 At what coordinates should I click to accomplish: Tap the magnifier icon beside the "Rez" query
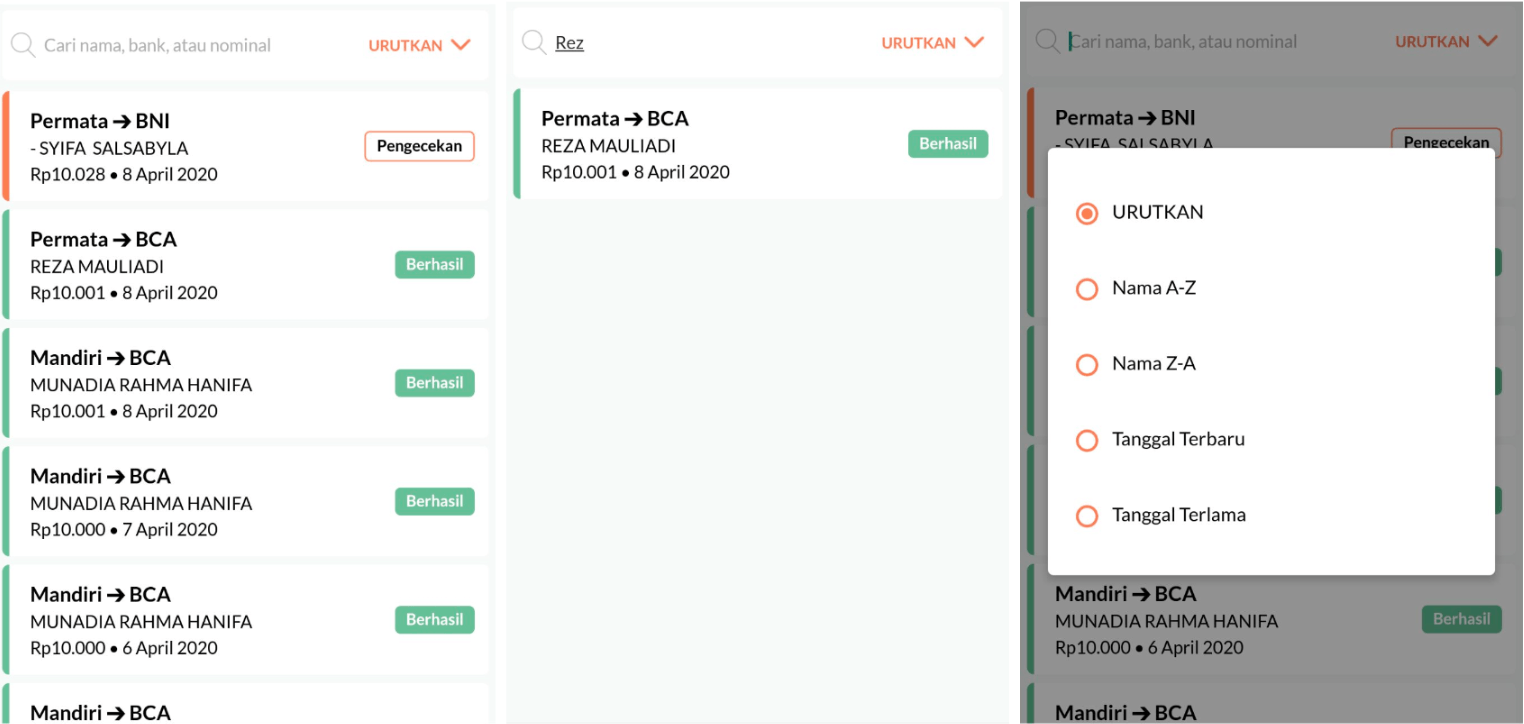tap(535, 43)
